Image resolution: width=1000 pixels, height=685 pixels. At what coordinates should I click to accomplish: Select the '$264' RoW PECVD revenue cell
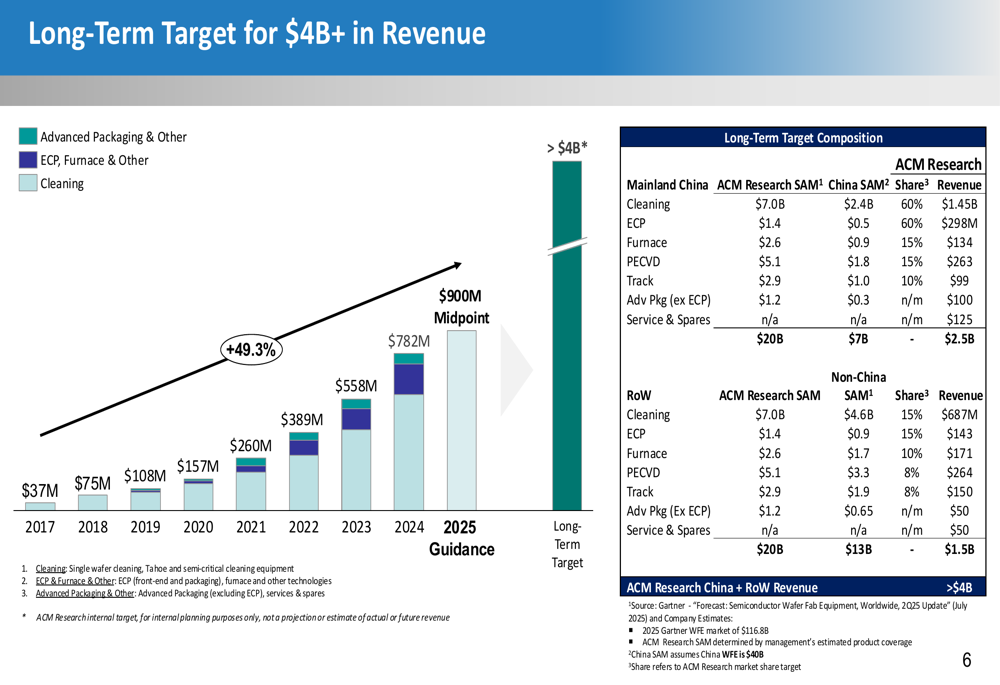pos(959,473)
